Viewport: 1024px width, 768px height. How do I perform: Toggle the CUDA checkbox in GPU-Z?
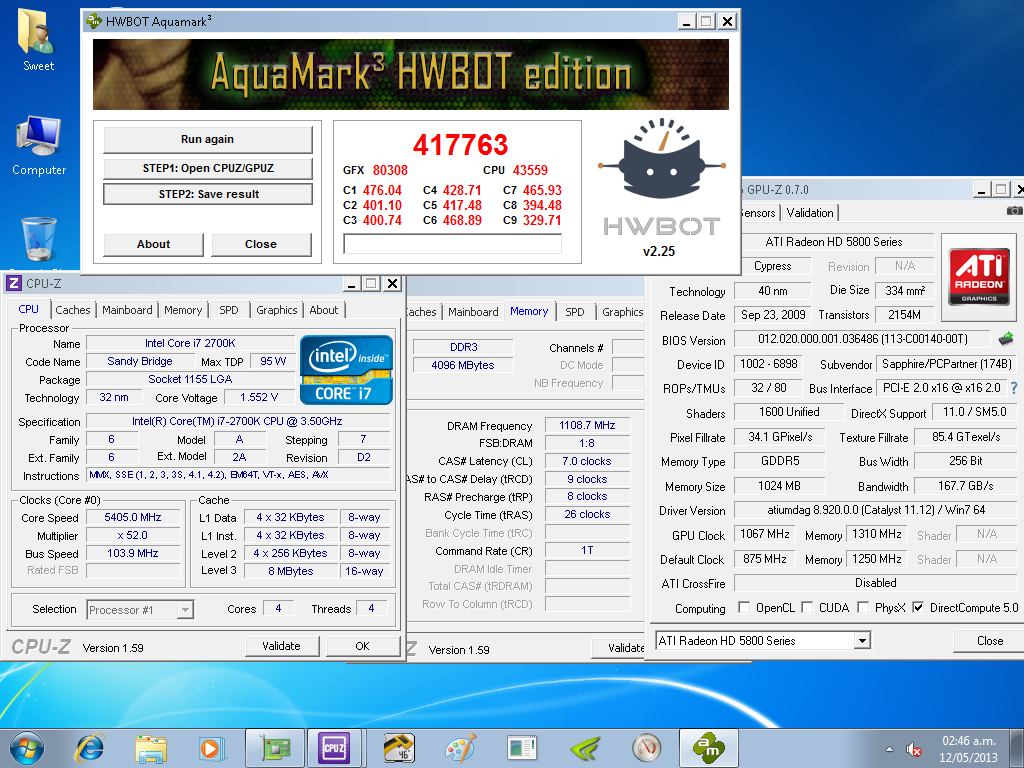(807, 607)
